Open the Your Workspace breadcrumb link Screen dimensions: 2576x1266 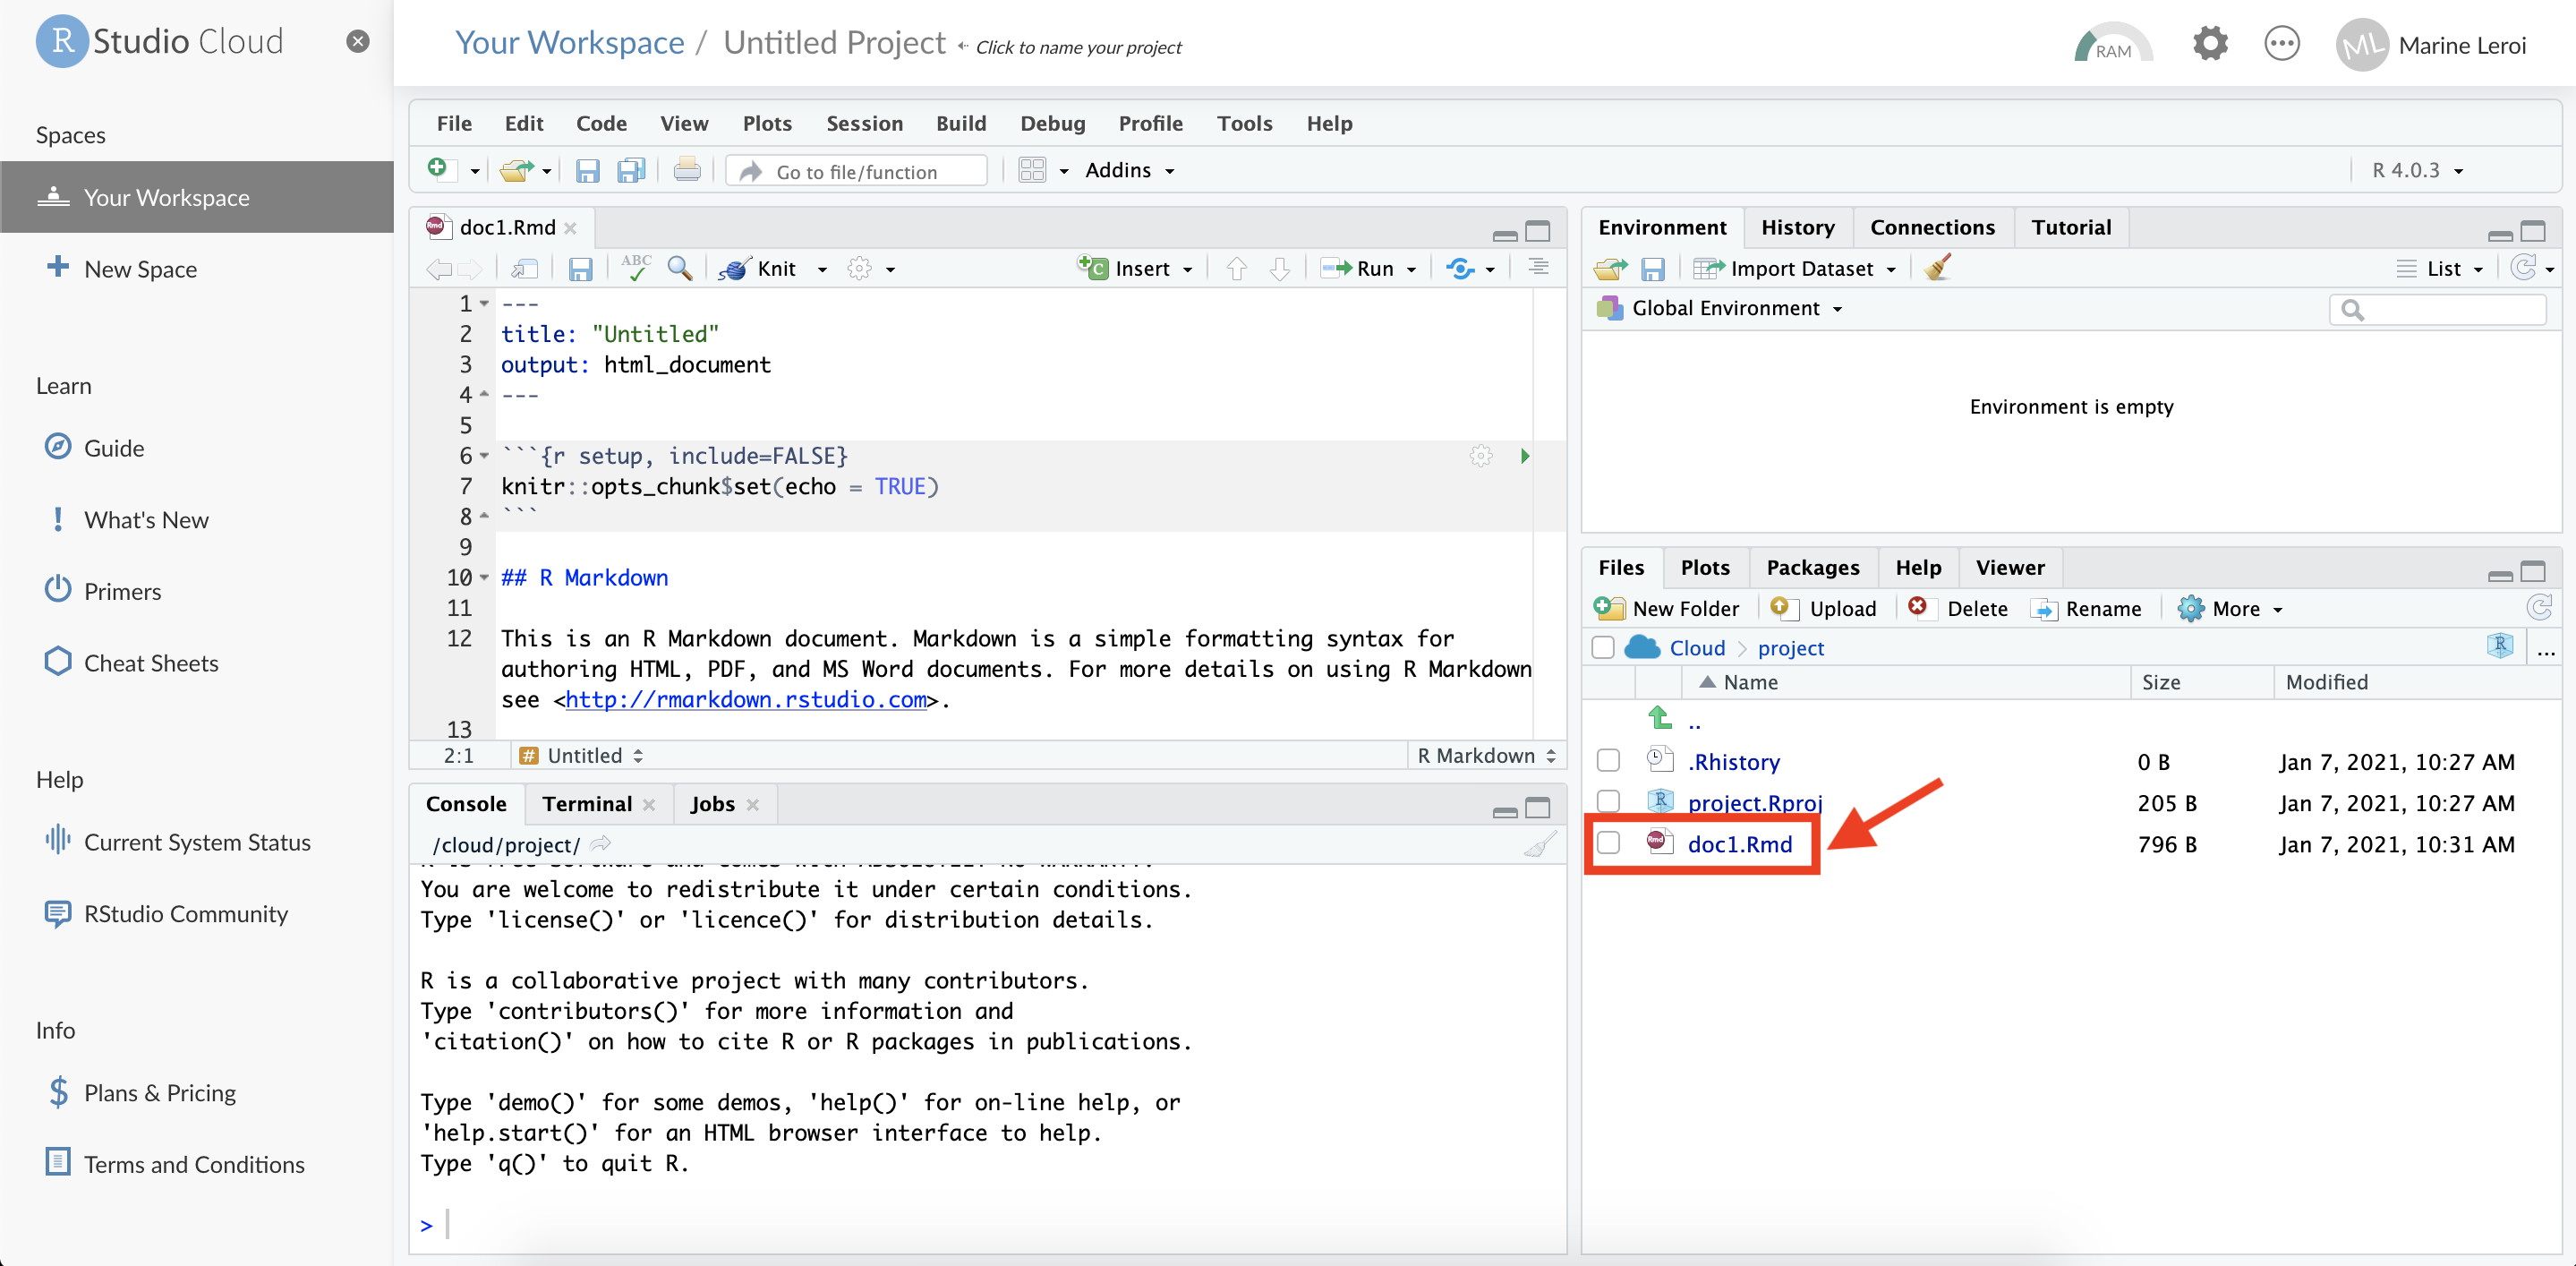pos(569,42)
